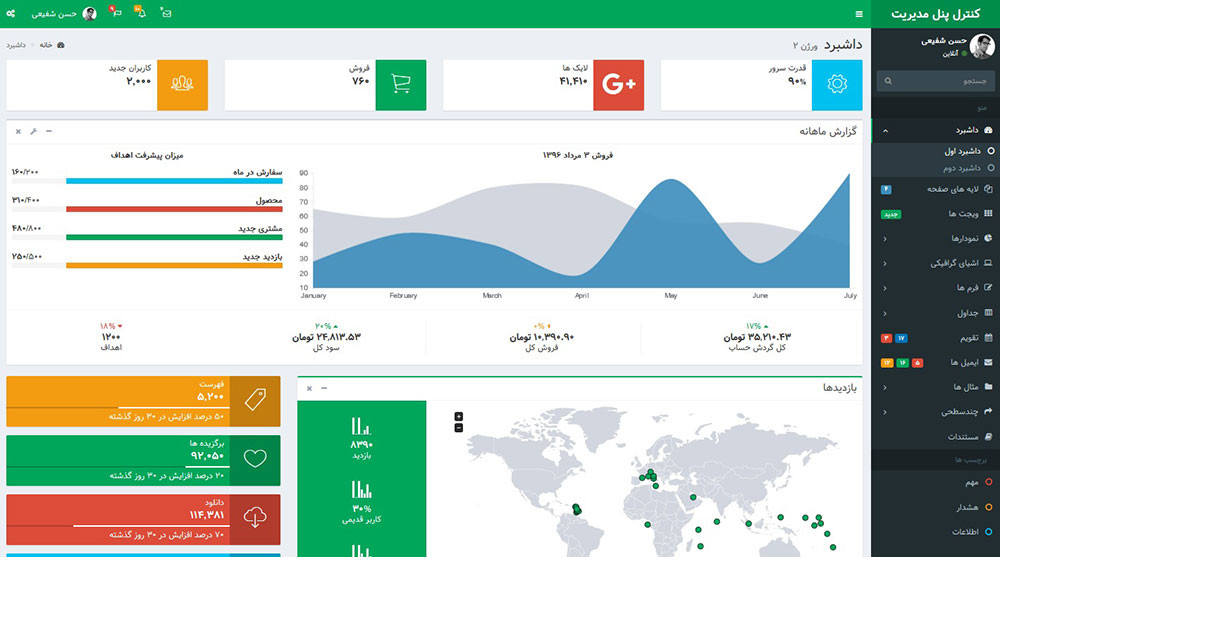Click the خانه breadcrumb link
The height and width of the screenshot is (624, 1219).
(x=46, y=45)
